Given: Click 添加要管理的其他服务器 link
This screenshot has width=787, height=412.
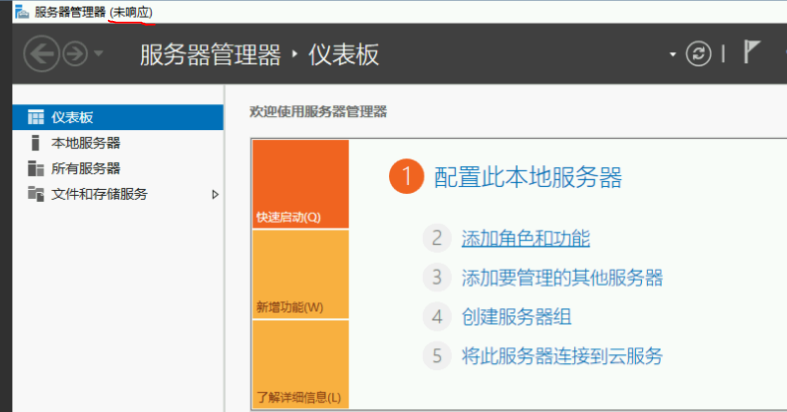Looking at the screenshot, I should coord(562,278).
